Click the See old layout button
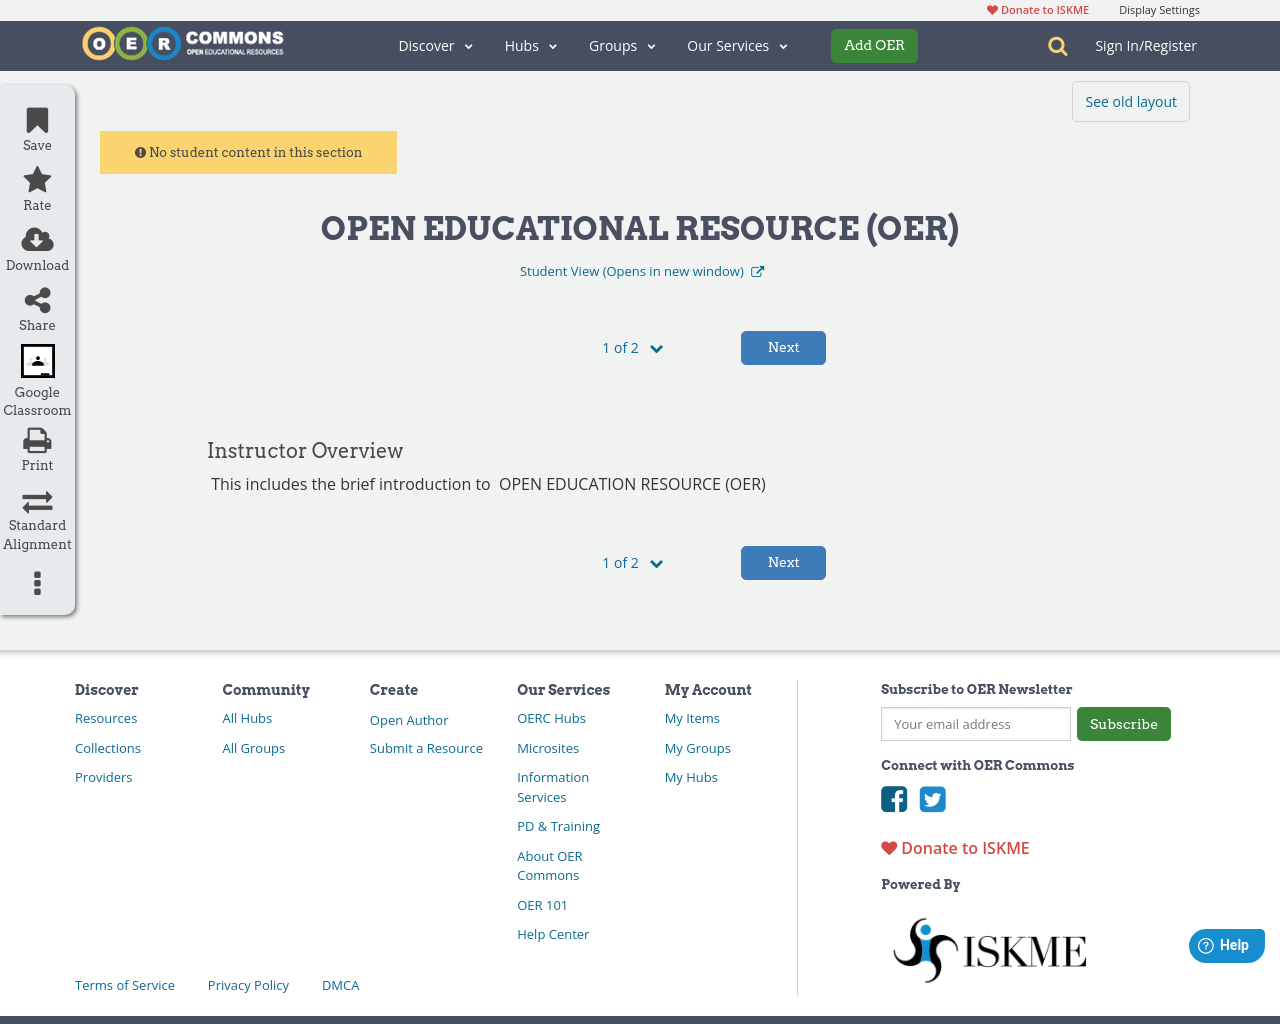1280x1024 pixels. (1130, 101)
